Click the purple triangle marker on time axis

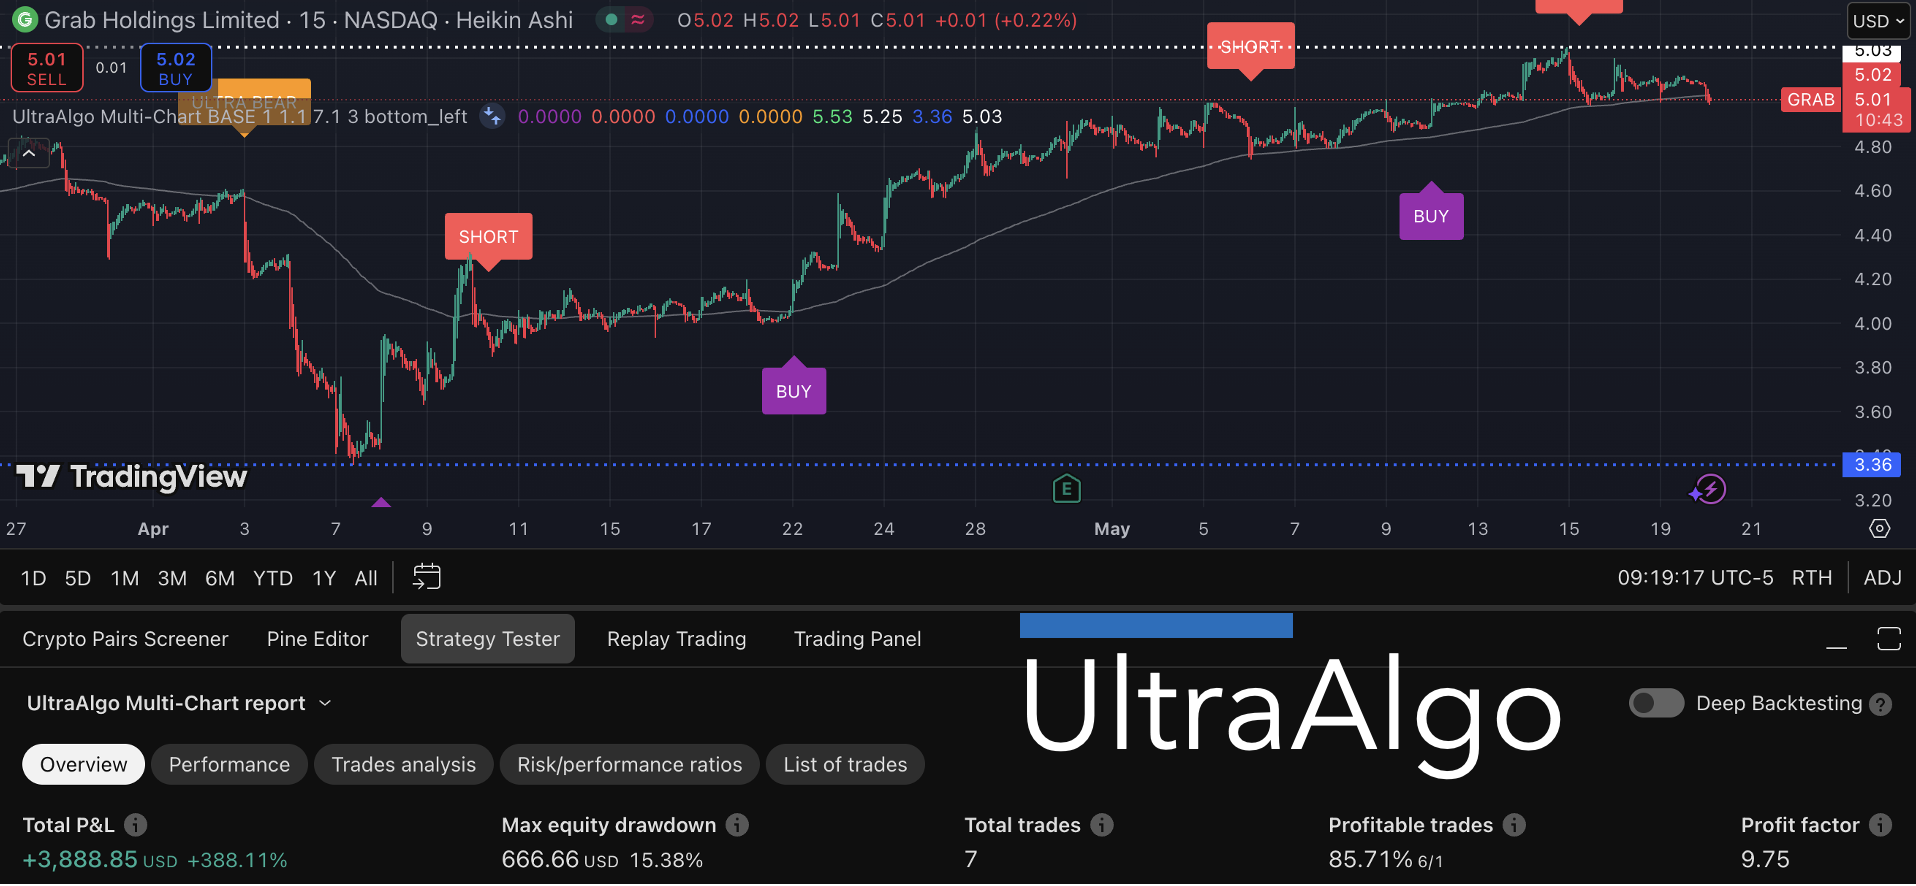click(381, 503)
